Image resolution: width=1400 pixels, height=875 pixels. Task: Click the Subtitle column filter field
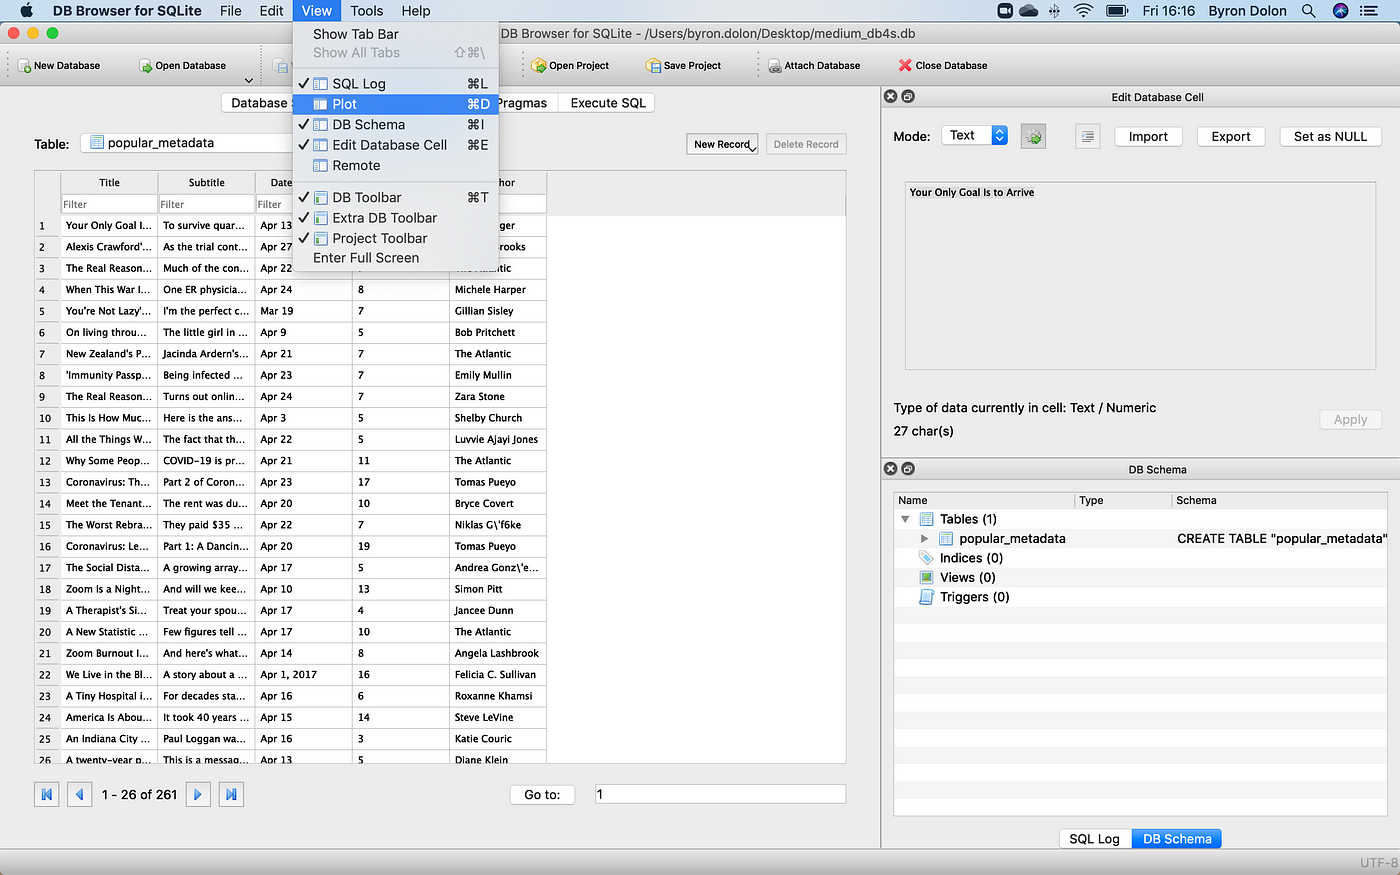click(x=206, y=204)
